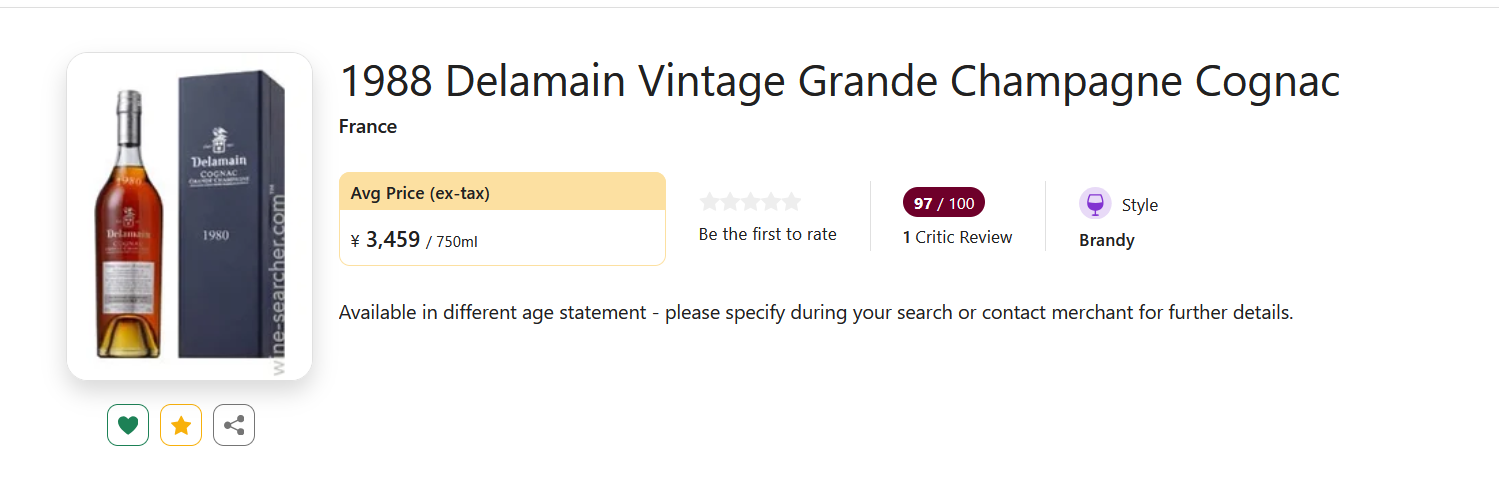Rate five stars using the last rating star
This screenshot has width=1499, height=491.
[x=791, y=202]
